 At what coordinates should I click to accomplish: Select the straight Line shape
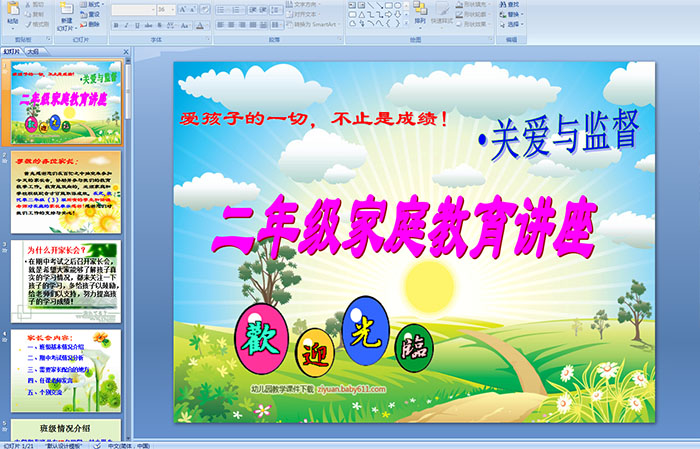click(x=370, y=5)
